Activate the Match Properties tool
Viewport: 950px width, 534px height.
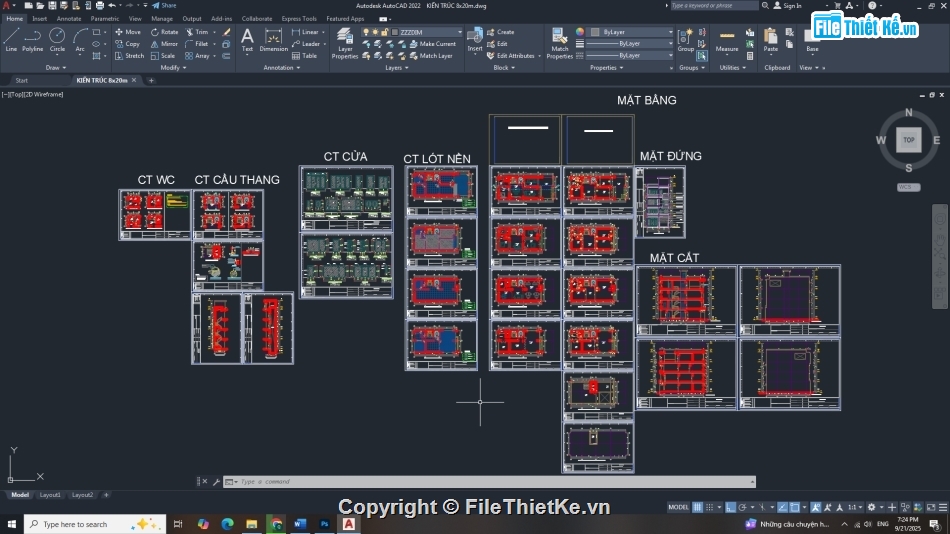click(x=560, y=42)
